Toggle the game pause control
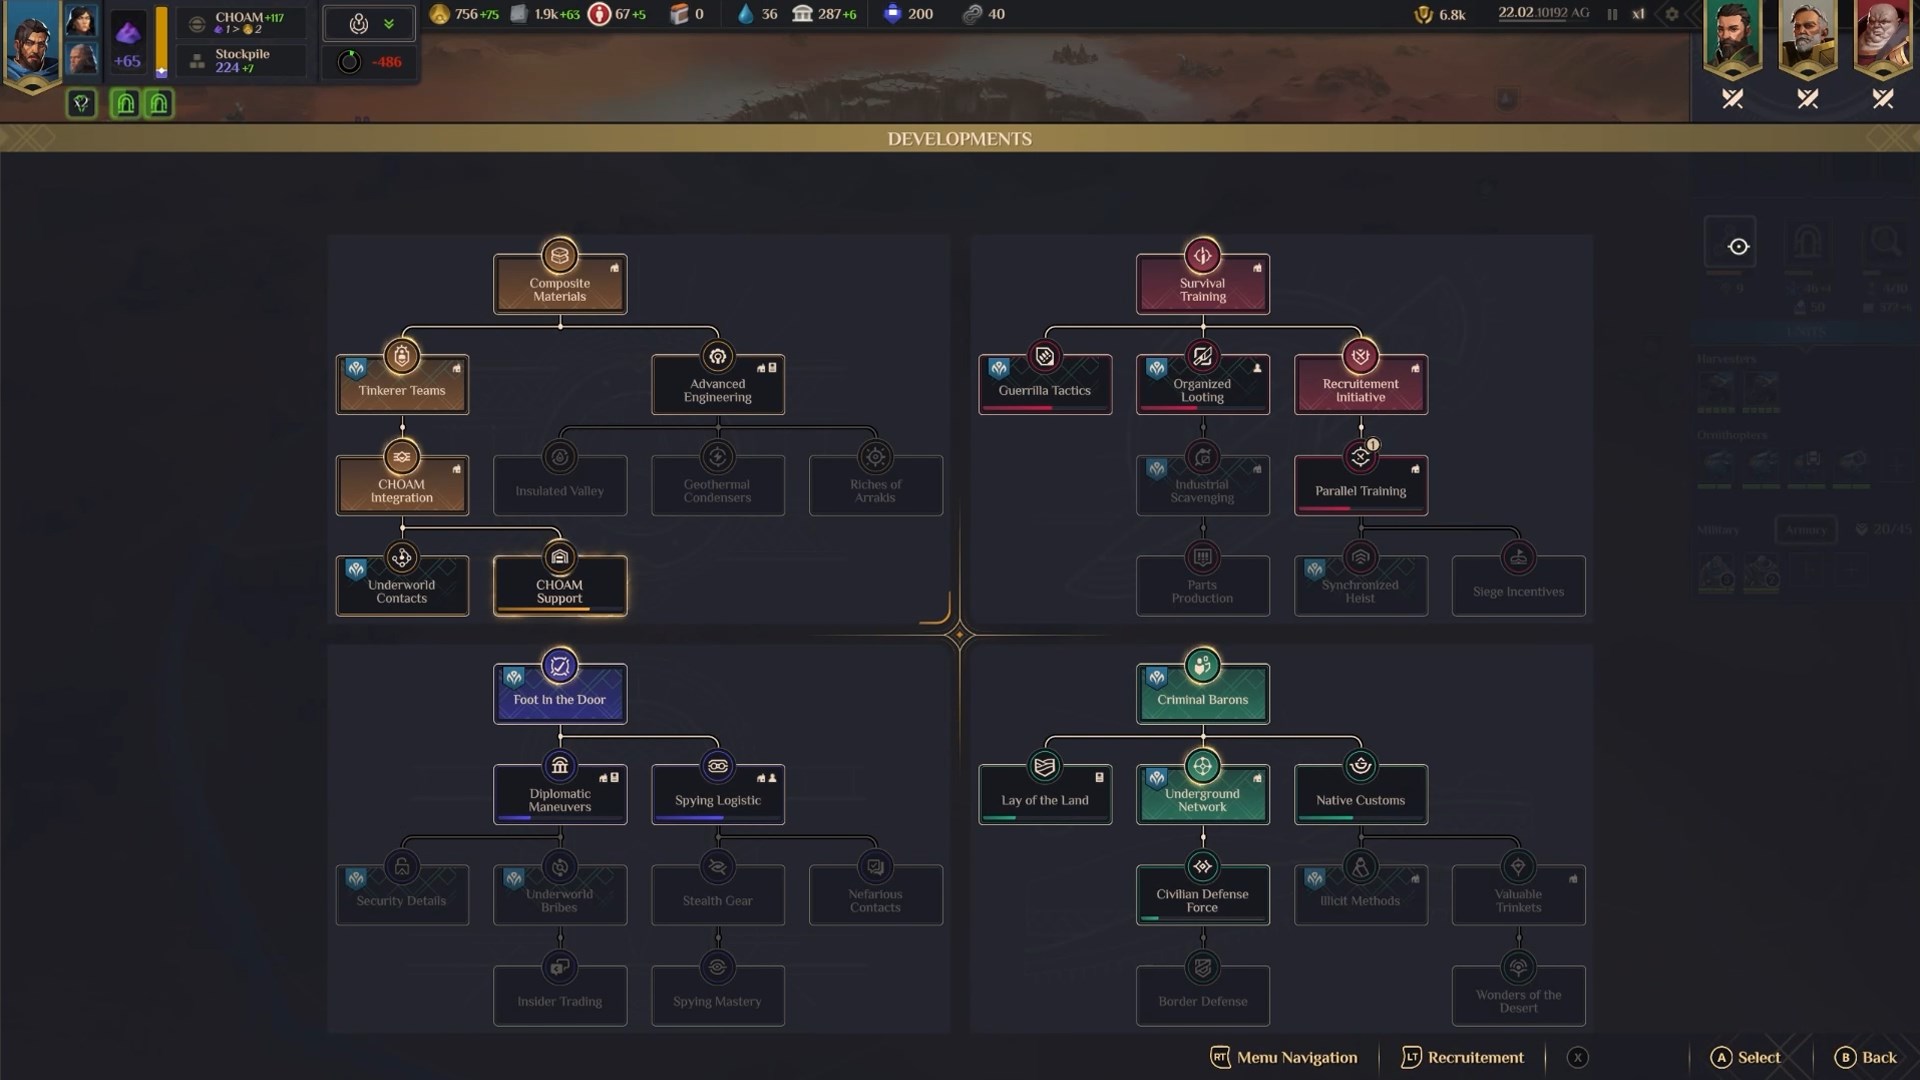 coord(1612,14)
